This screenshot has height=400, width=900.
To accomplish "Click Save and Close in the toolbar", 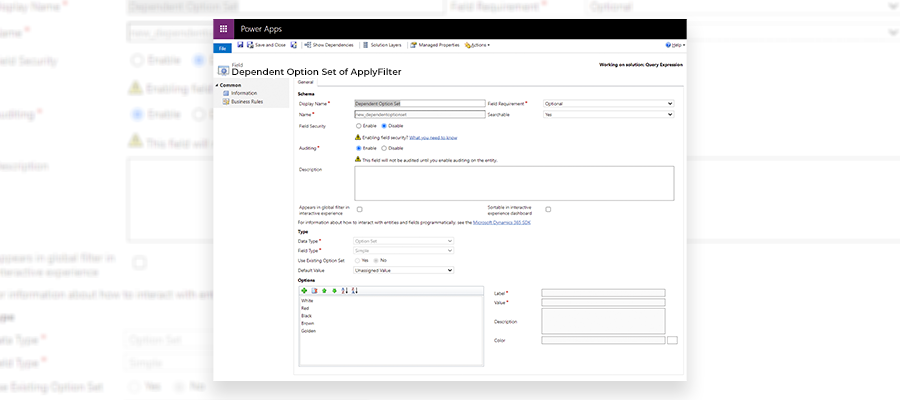I will (266, 45).
